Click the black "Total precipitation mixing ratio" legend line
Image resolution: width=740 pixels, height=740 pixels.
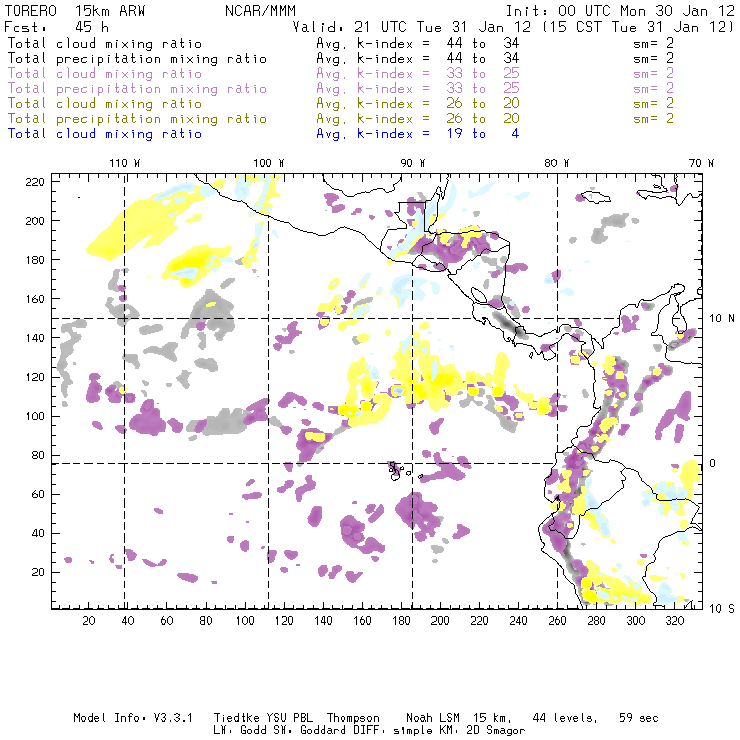point(137,59)
